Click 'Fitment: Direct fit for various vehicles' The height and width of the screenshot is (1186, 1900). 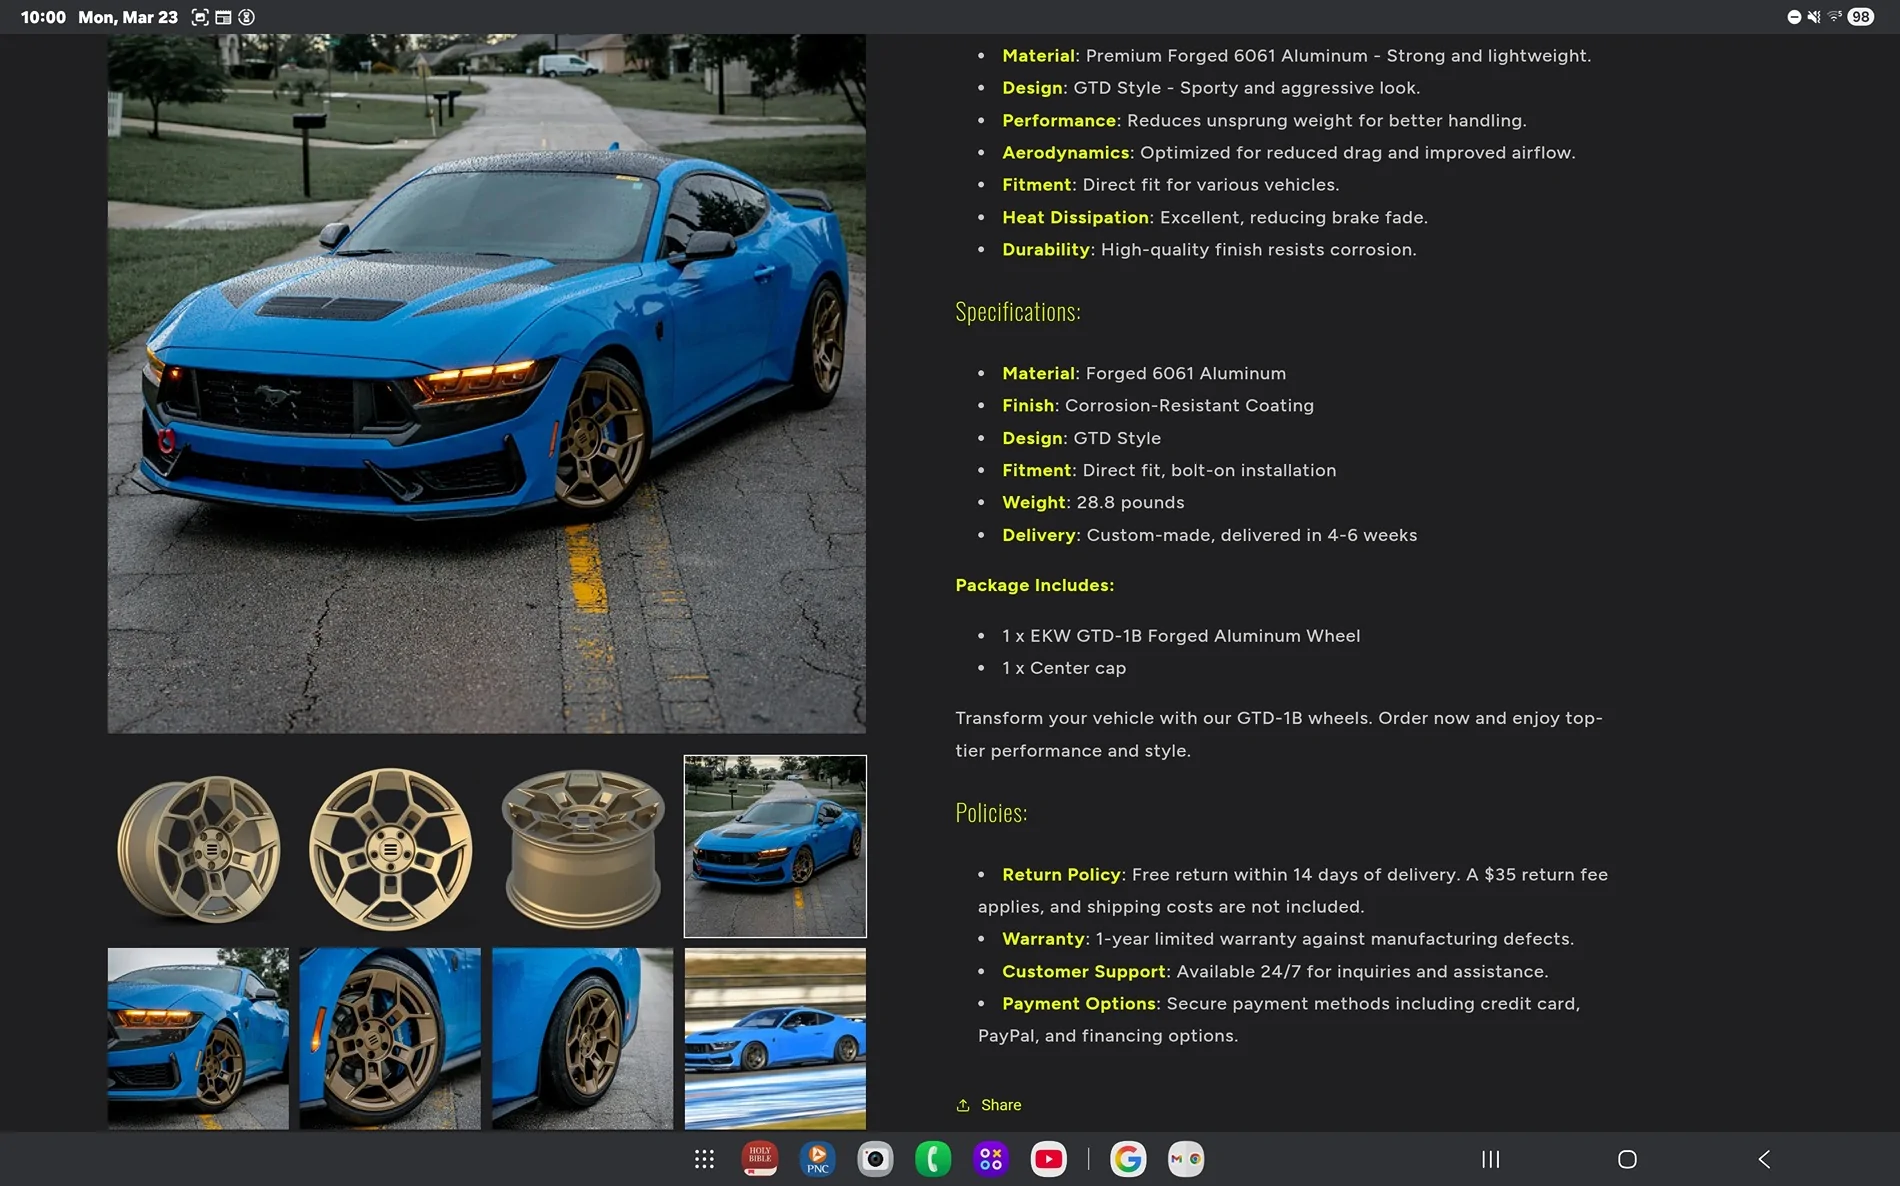1171,185
